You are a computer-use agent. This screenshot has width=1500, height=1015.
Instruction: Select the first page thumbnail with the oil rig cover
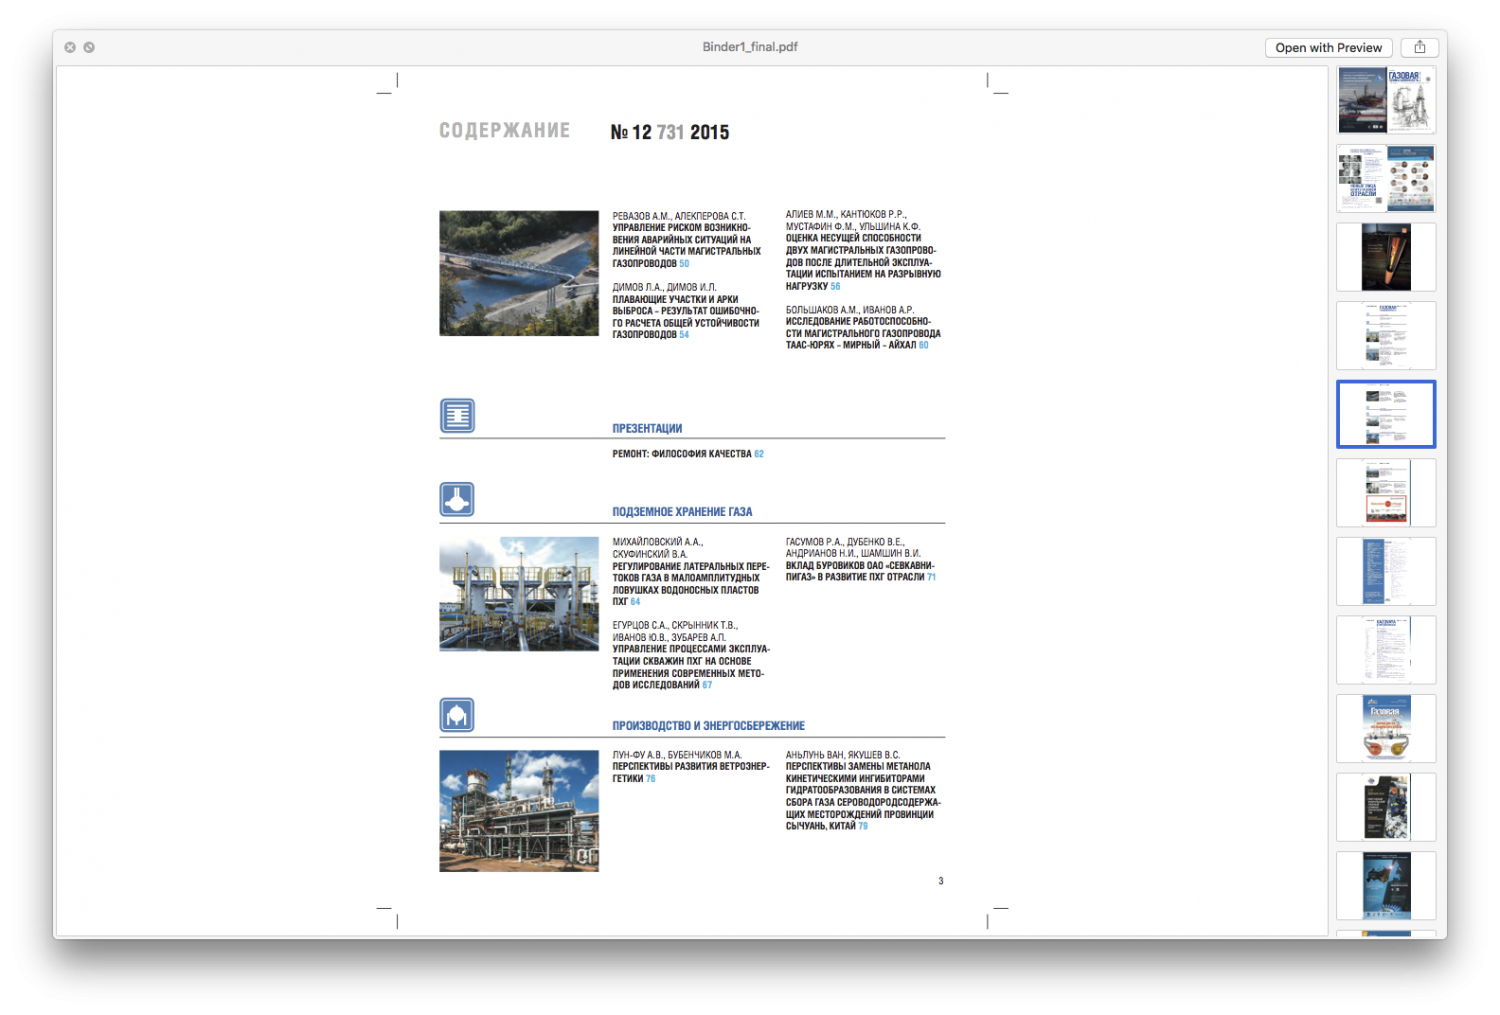[1386, 100]
